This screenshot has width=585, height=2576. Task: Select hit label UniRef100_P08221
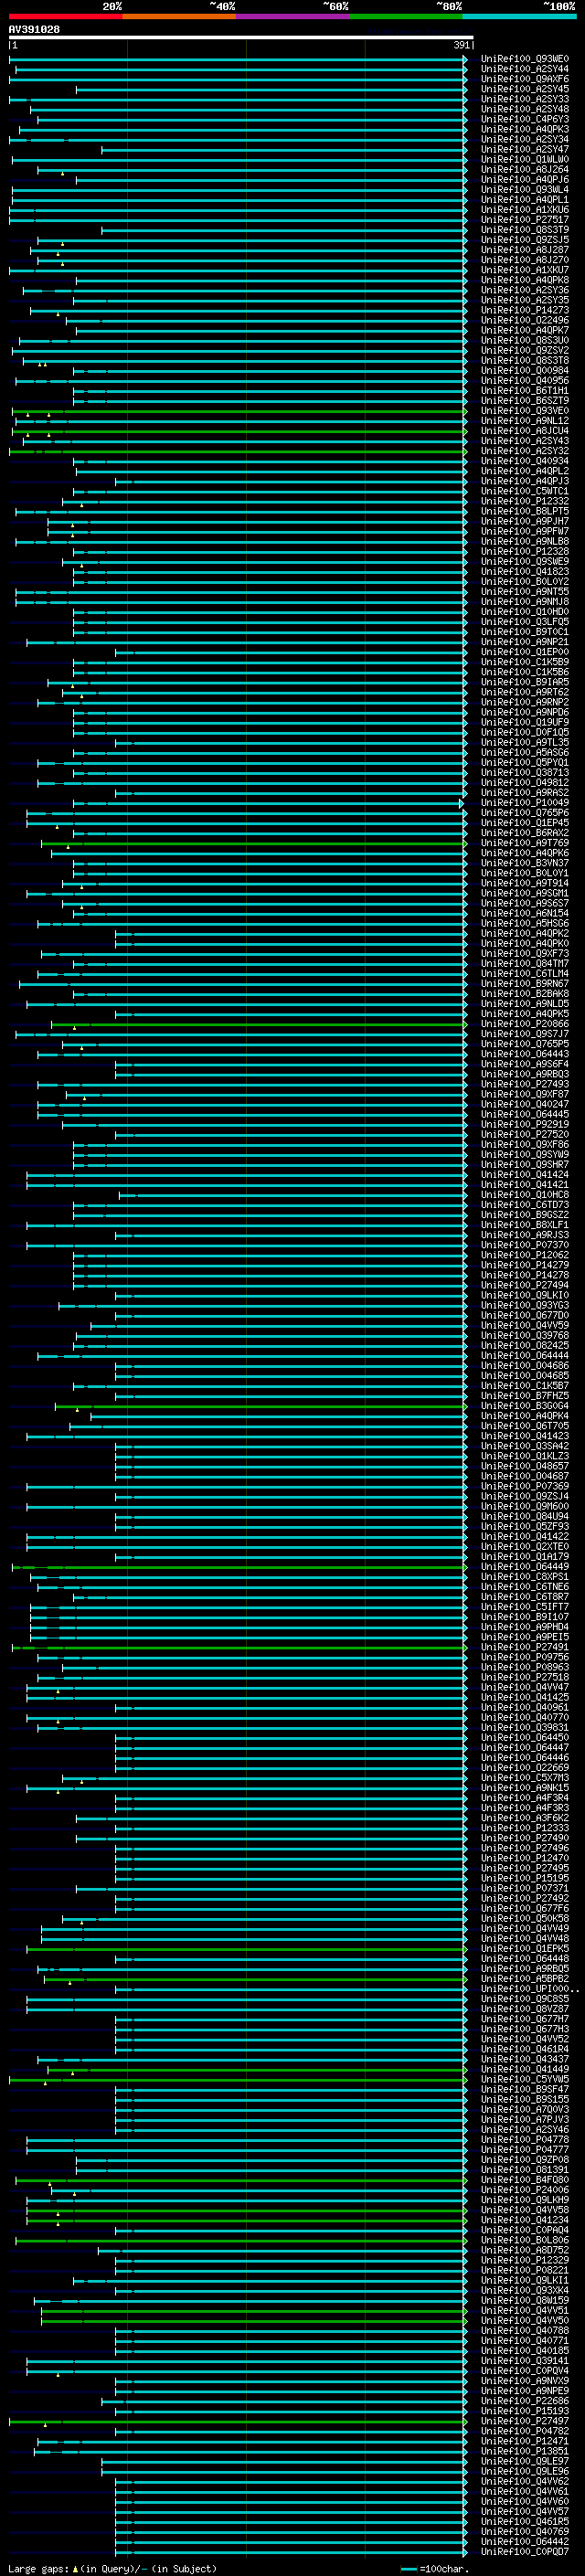[x=525, y=2271]
